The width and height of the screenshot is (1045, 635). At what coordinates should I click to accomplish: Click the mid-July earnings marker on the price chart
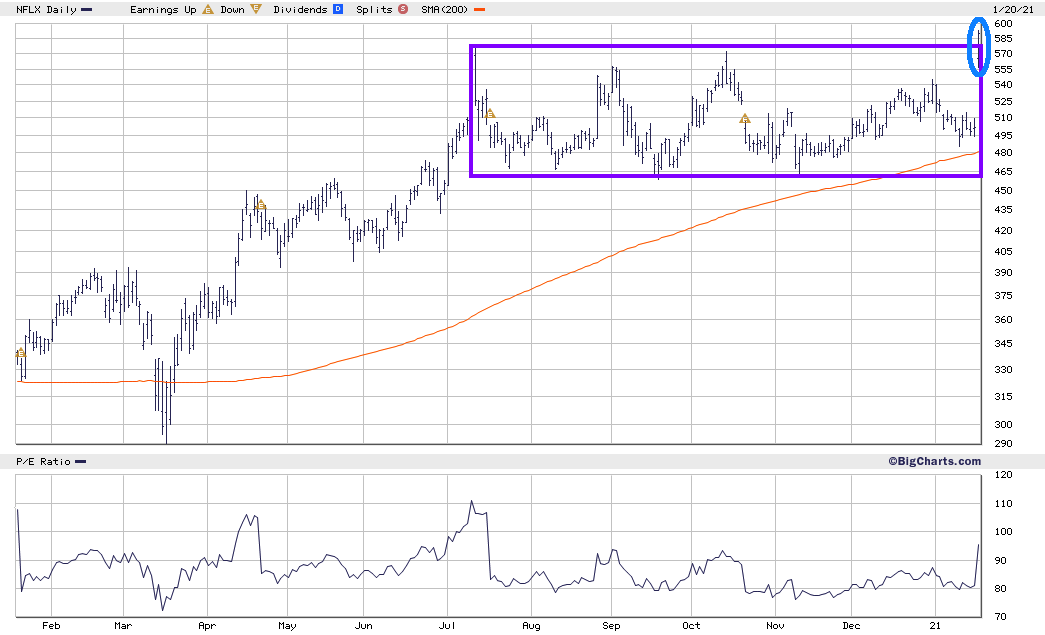(x=490, y=114)
